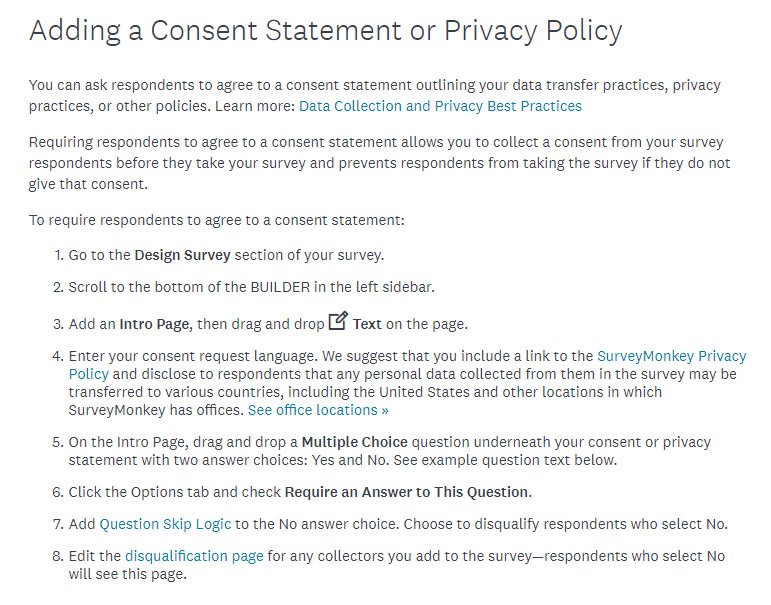The width and height of the screenshot is (771, 605).
Task: Click the Adding a Consent Statement heading
Action: [x=326, y=30]
